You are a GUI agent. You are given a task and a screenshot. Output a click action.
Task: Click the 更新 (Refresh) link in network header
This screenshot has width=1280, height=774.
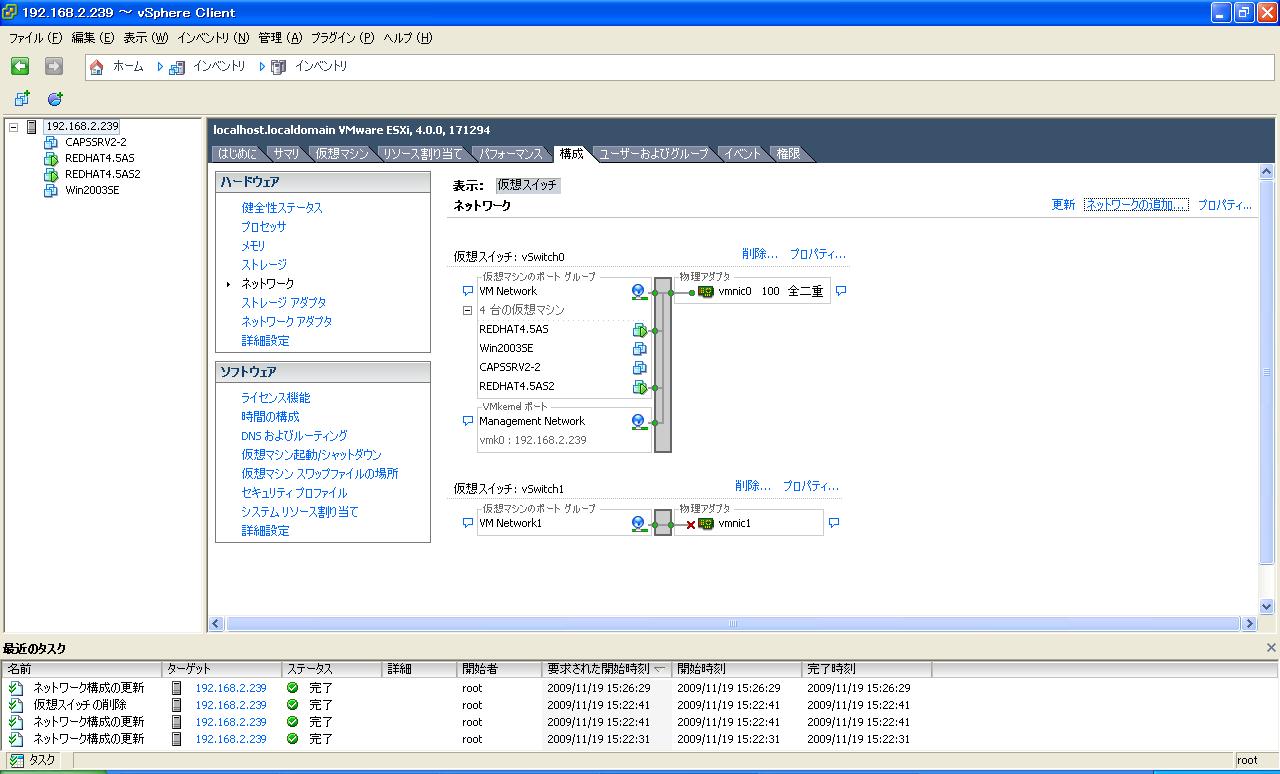coord(1064,205)
